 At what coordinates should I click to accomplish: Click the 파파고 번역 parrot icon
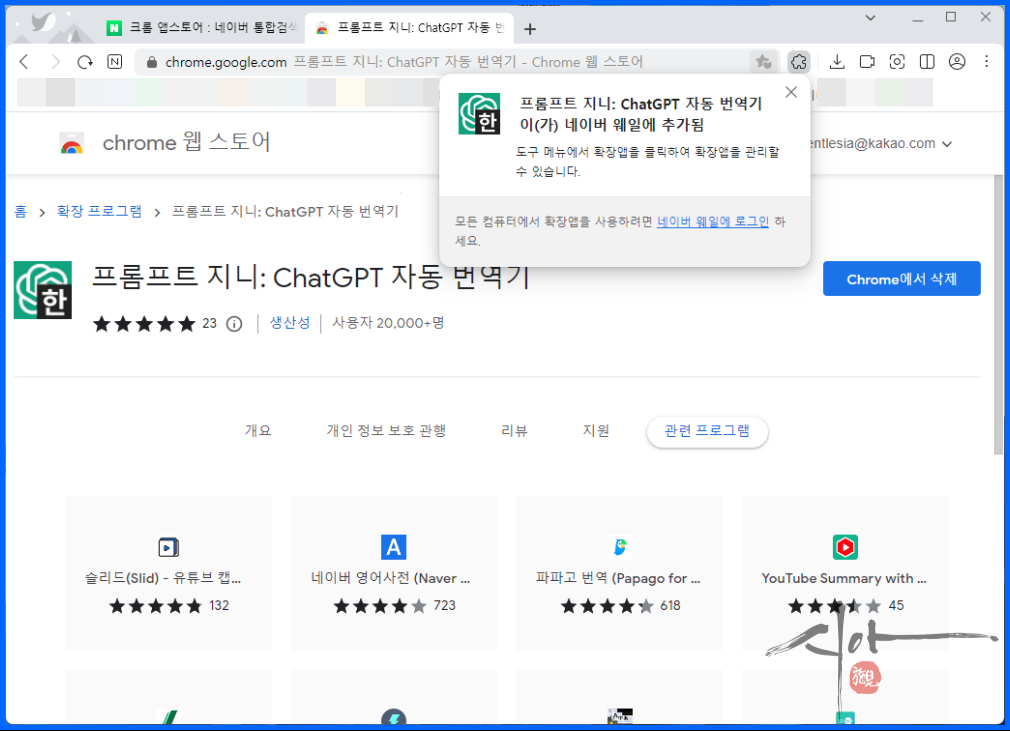pyautogui.click(x=620, y=547)
